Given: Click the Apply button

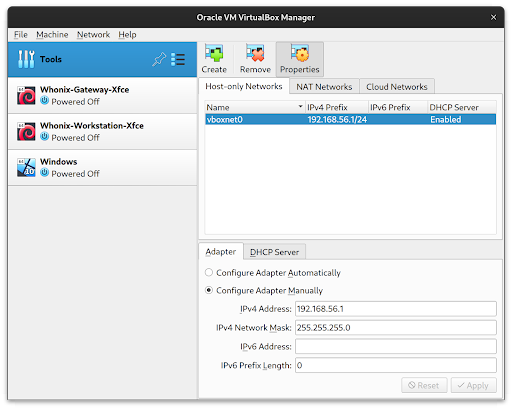Looking at the screenshot, I should 473,385.
